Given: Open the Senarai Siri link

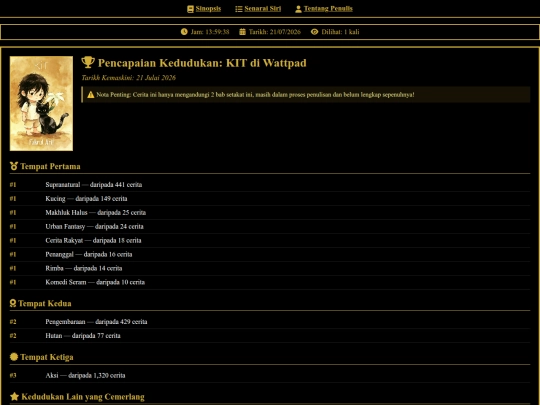Looking at the screenshot, I should pyautogui.click(x=262, y=9).
